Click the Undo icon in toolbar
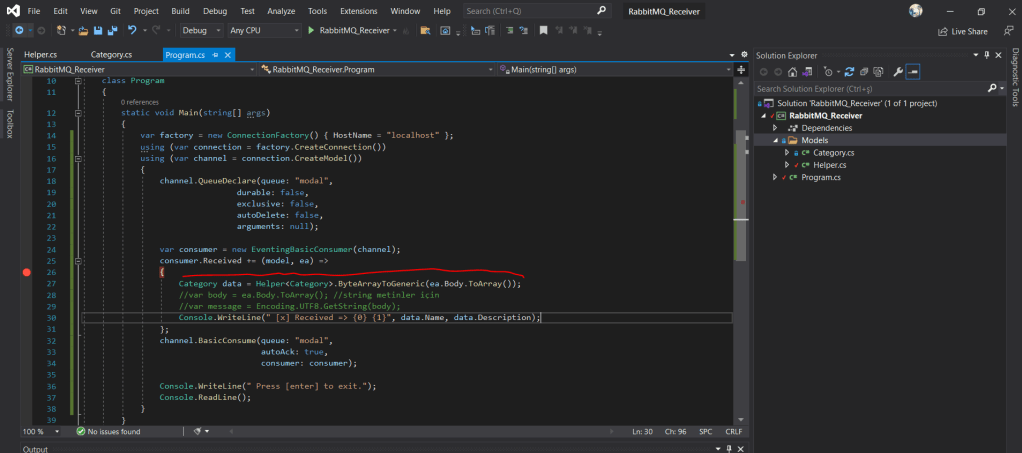Image resolution: width=1022 pixels, height=453 pixels. point(133,31)
